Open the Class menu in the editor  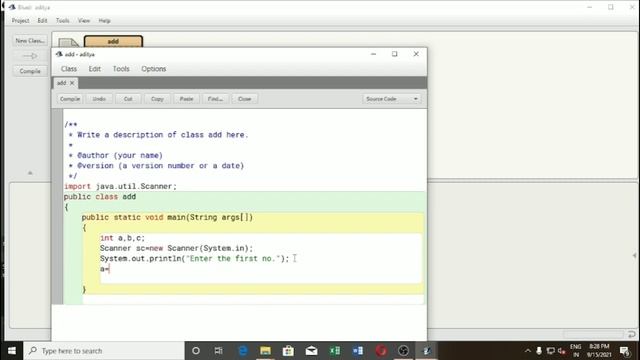coord(69,69)
